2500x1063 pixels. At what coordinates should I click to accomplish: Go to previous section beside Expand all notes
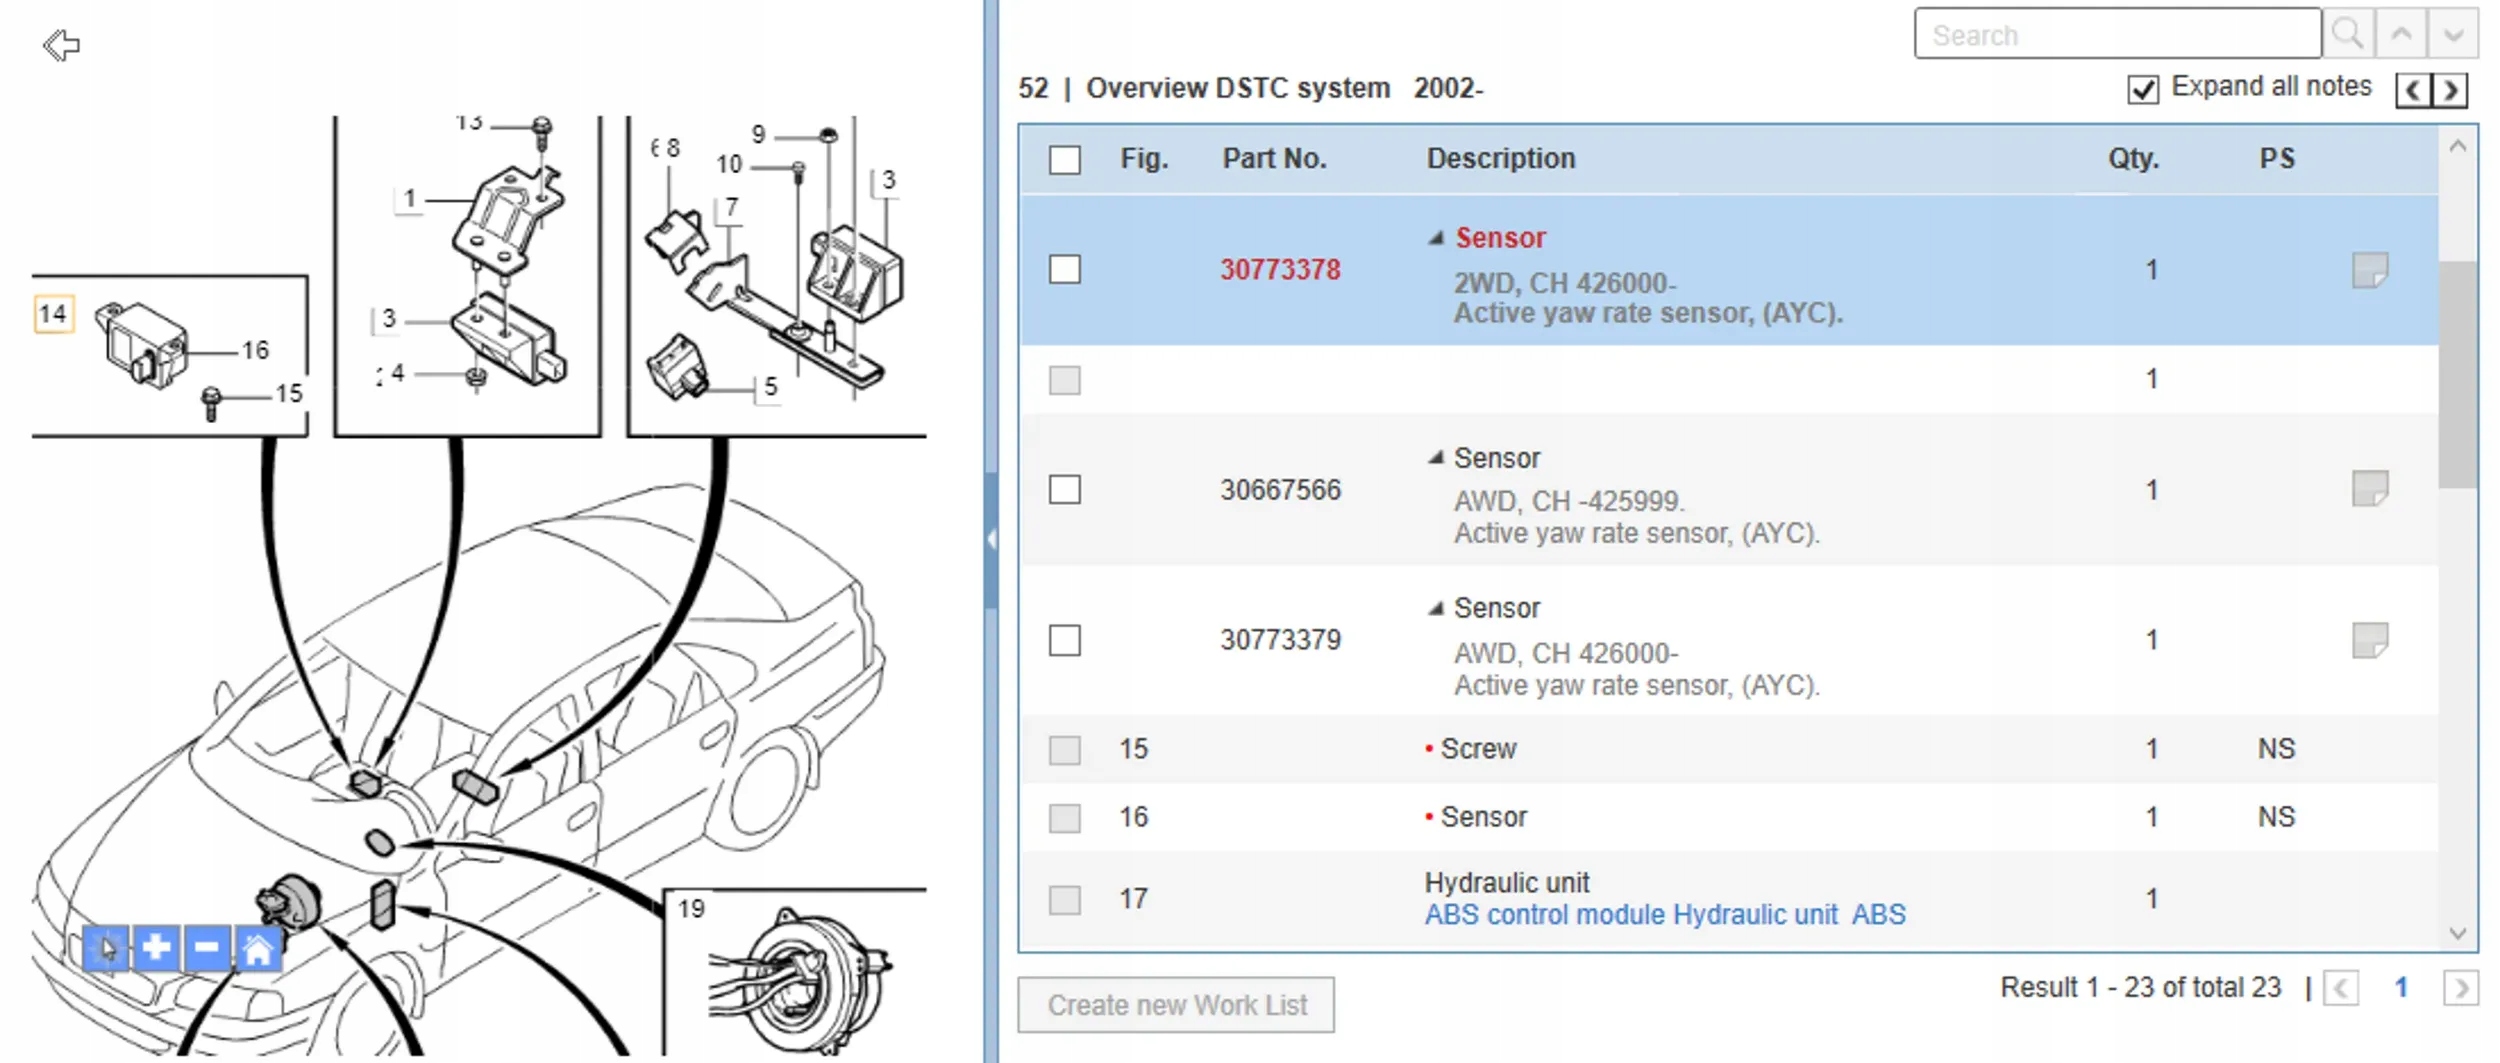click(x=2413, y=90)
